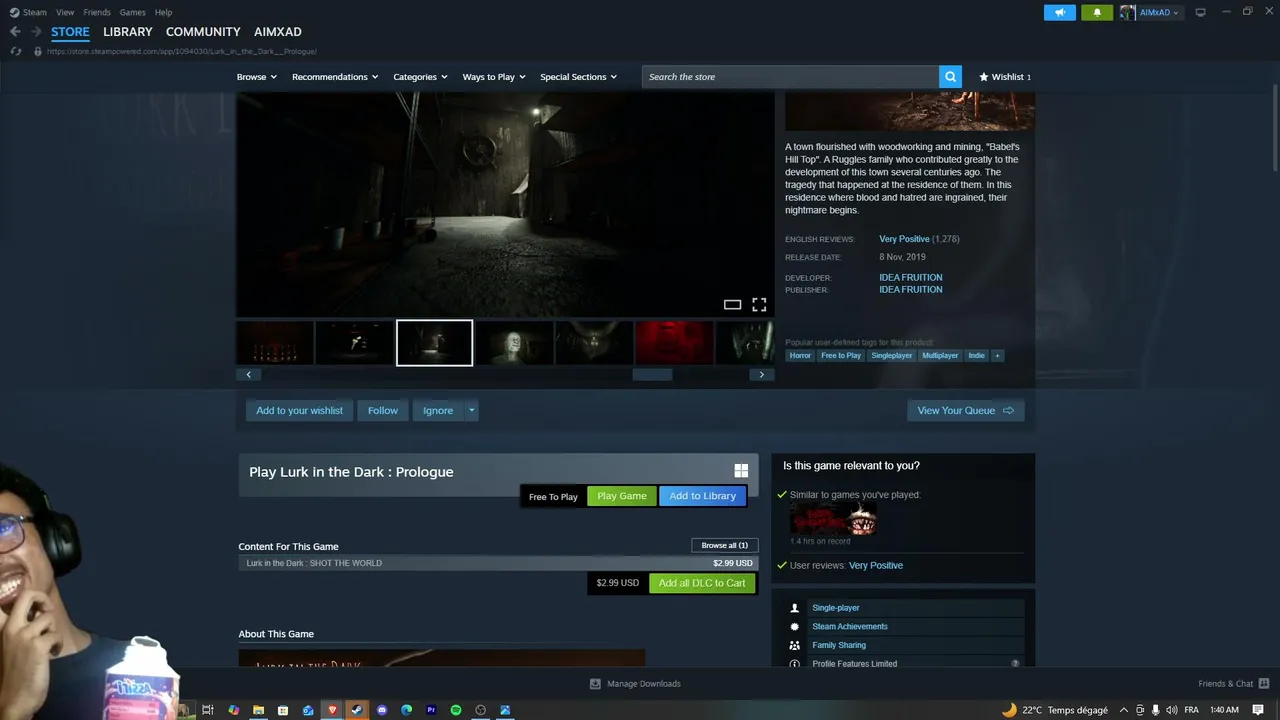Open Manage Downloads
This screenshot has height=720, width=1280.
point(635,684)
